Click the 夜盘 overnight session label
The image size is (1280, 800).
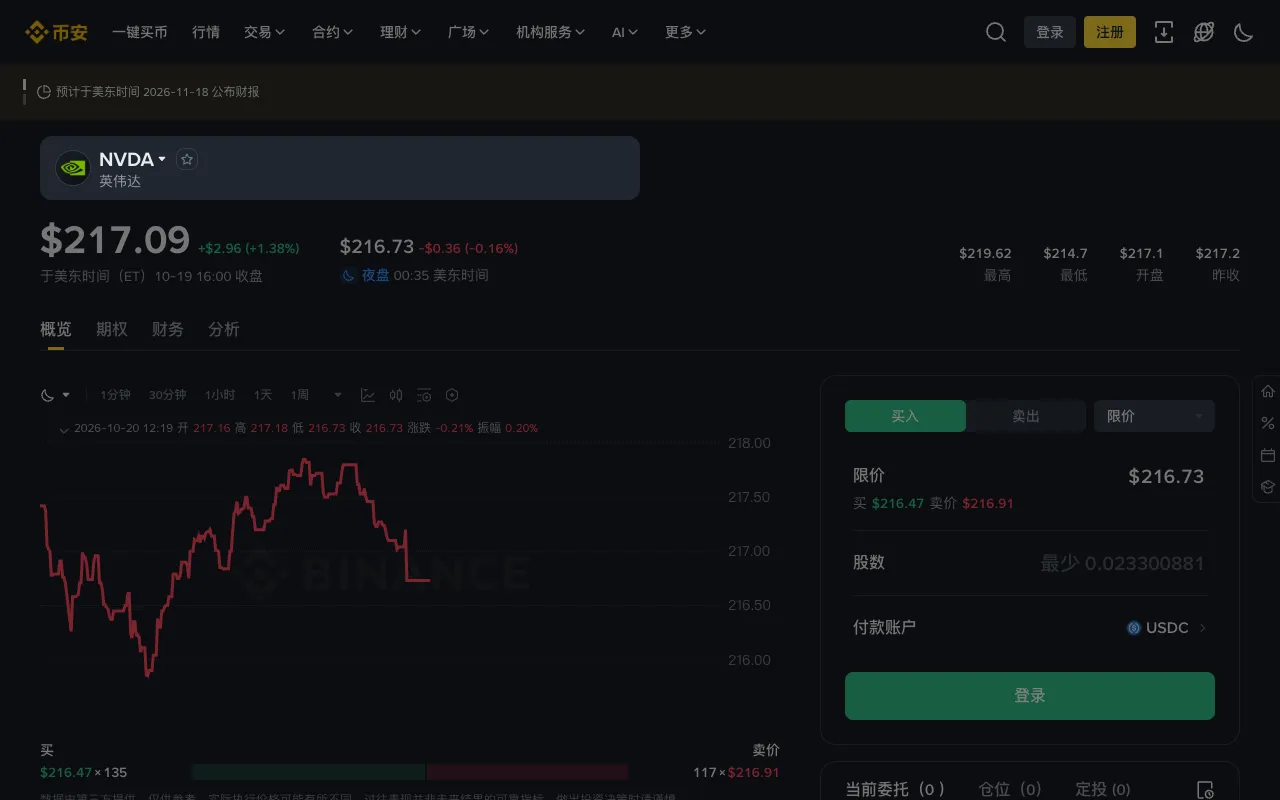376,275
